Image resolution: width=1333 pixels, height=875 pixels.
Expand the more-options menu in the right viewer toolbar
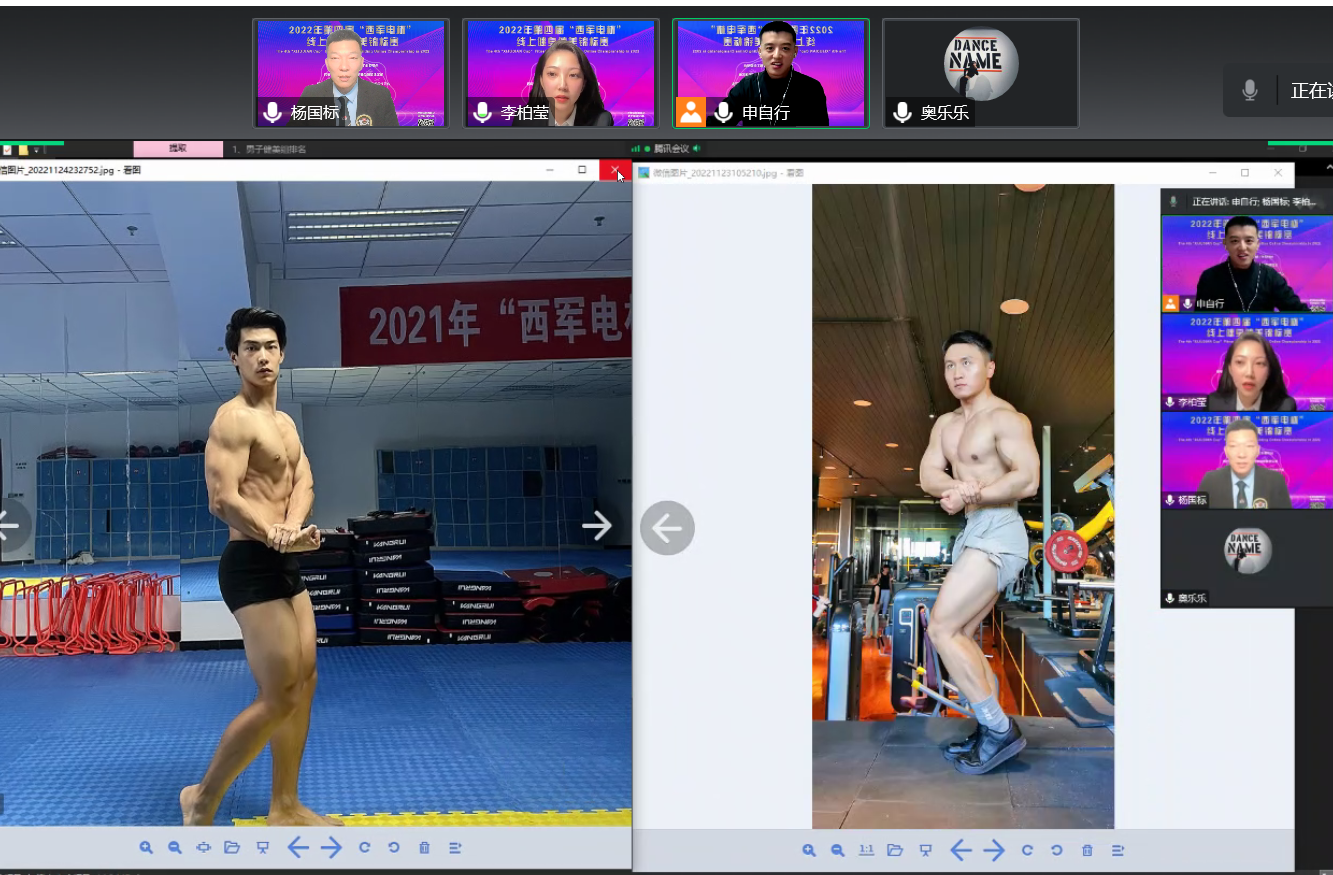1118,851
